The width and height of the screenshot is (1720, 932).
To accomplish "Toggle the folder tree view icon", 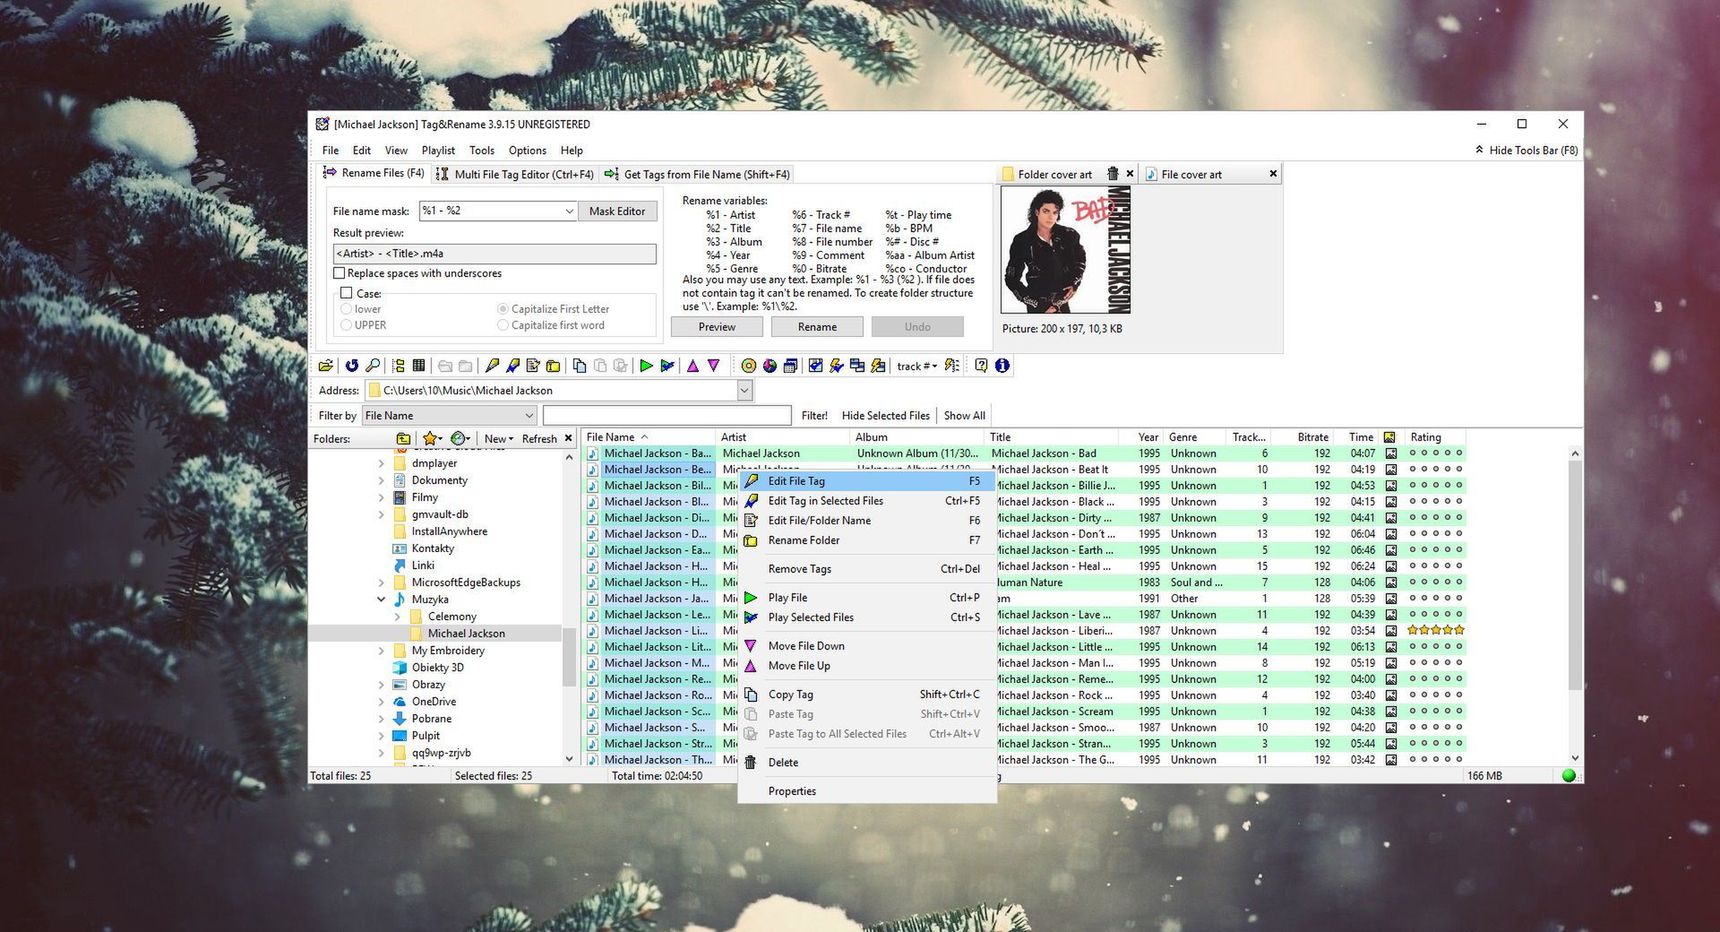I will (x=398, y=366).
